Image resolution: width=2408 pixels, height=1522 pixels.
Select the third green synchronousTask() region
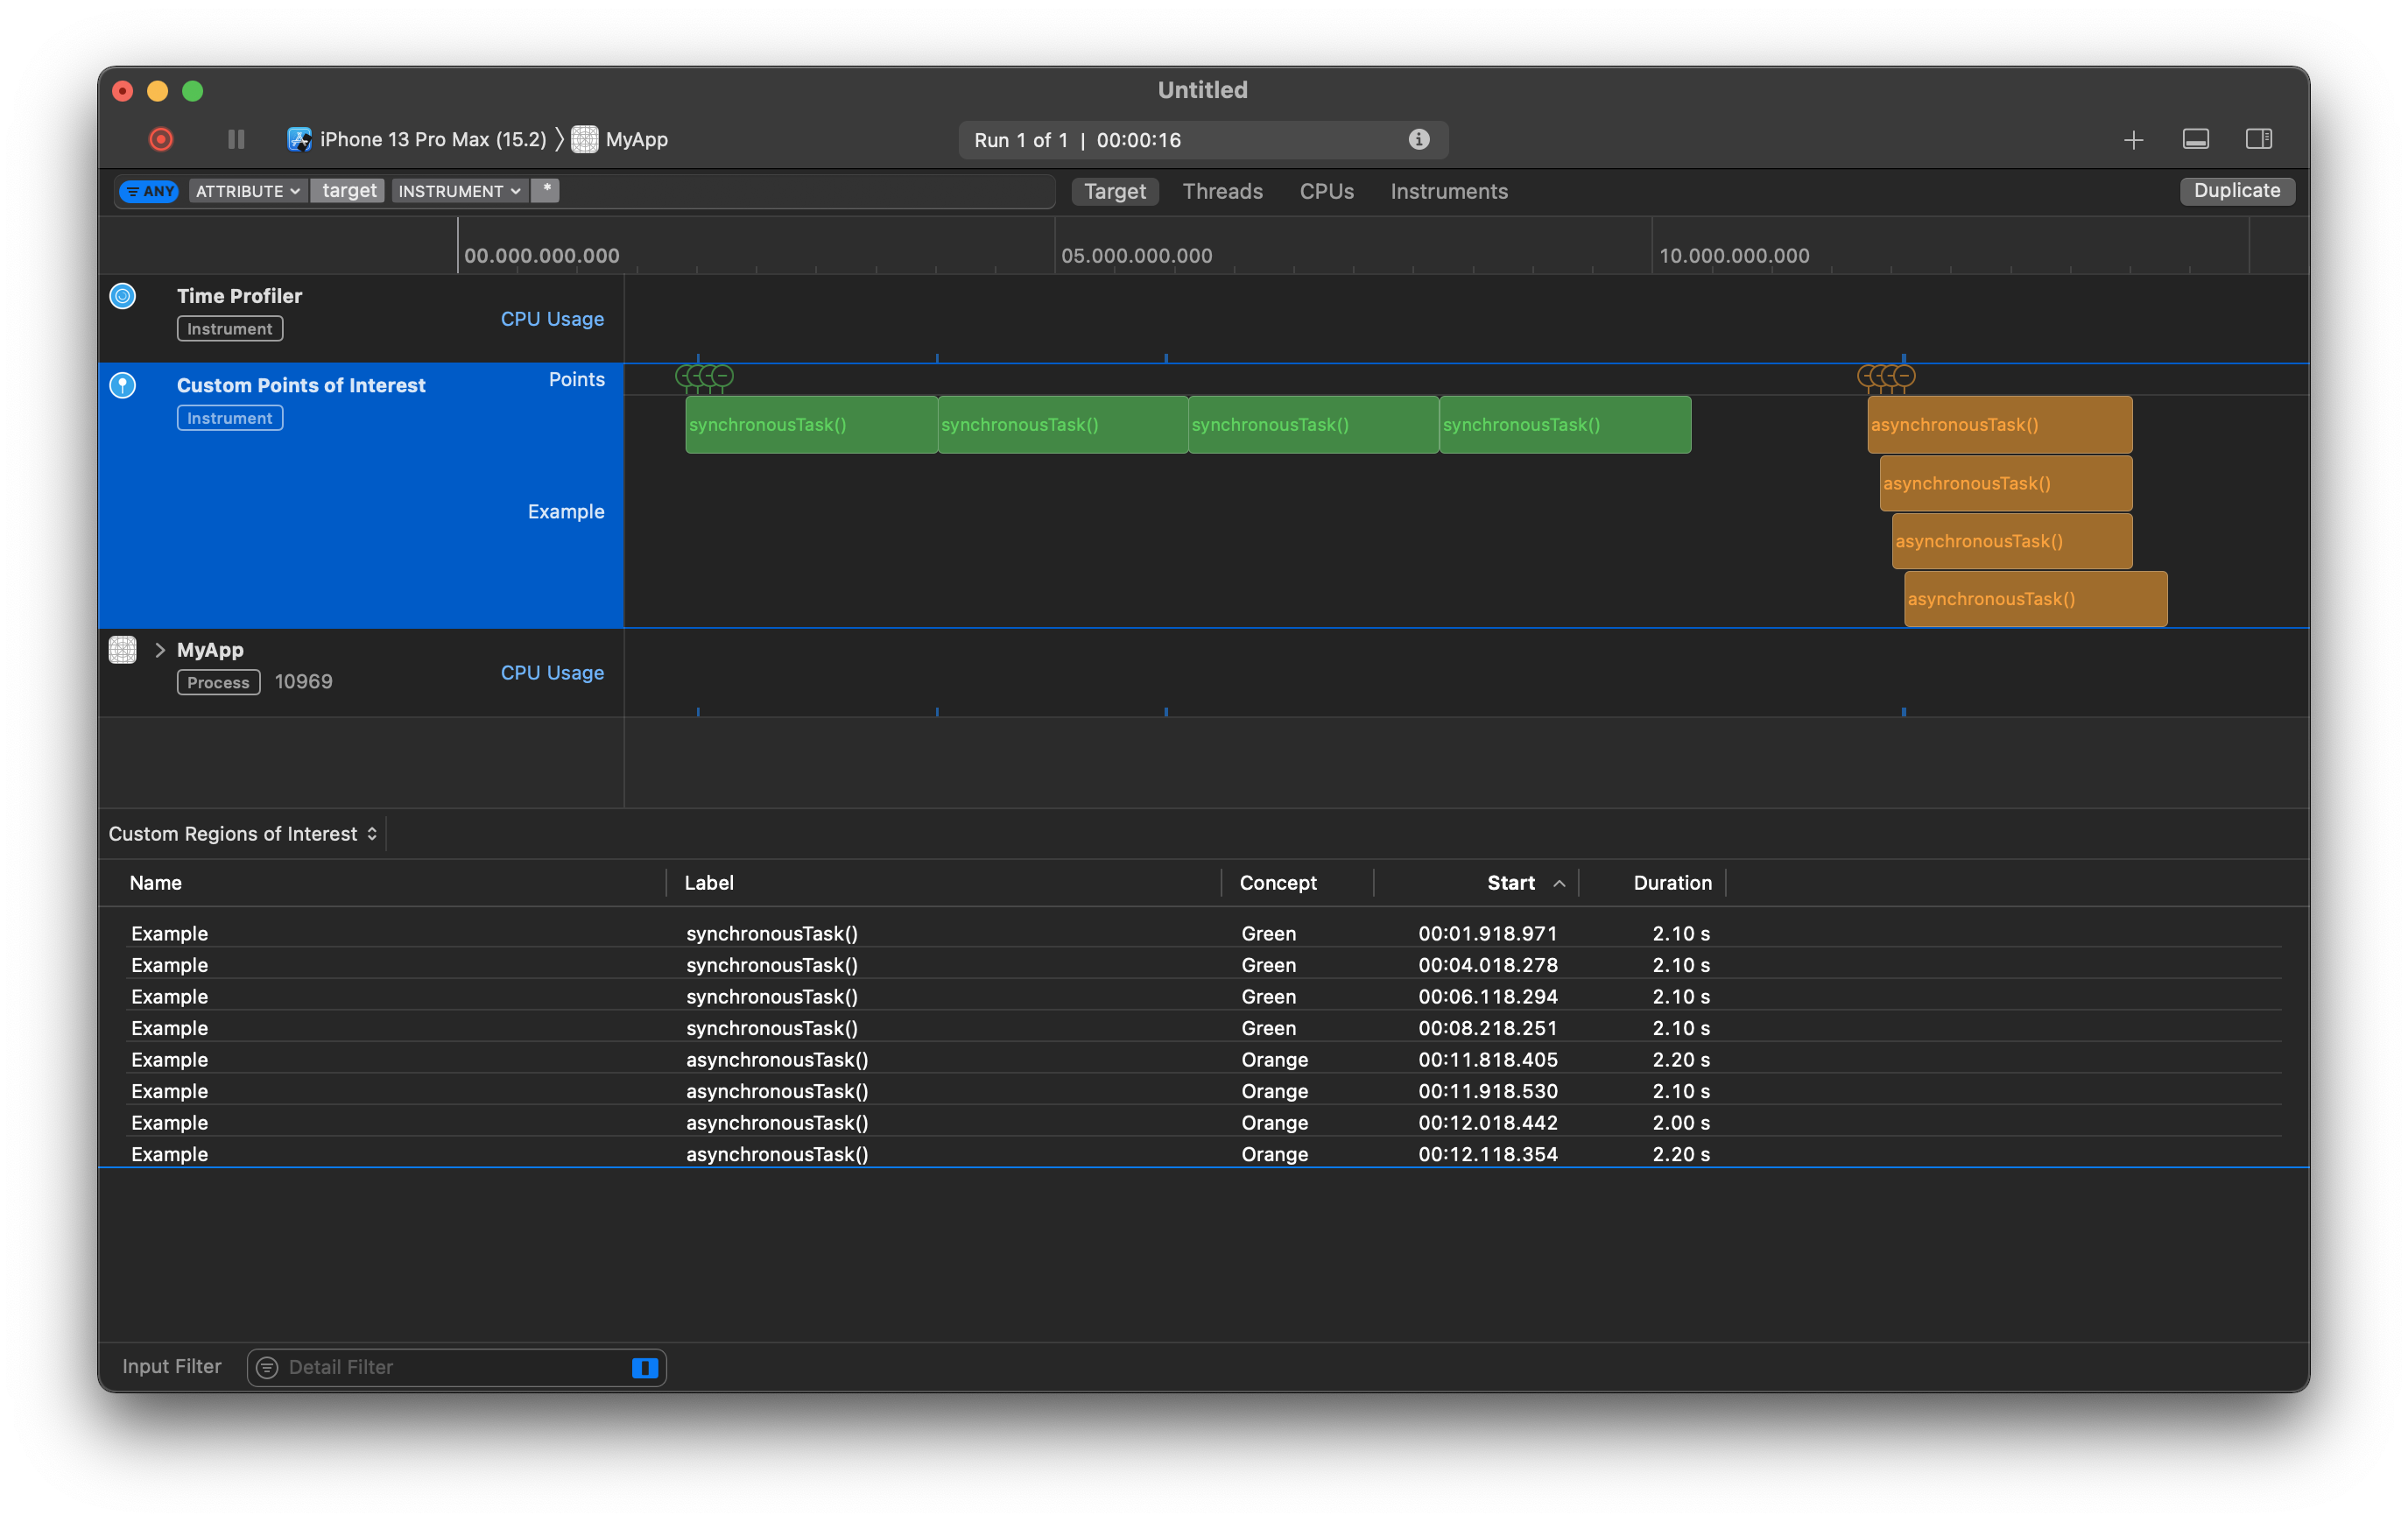[x=1314, y=425]
